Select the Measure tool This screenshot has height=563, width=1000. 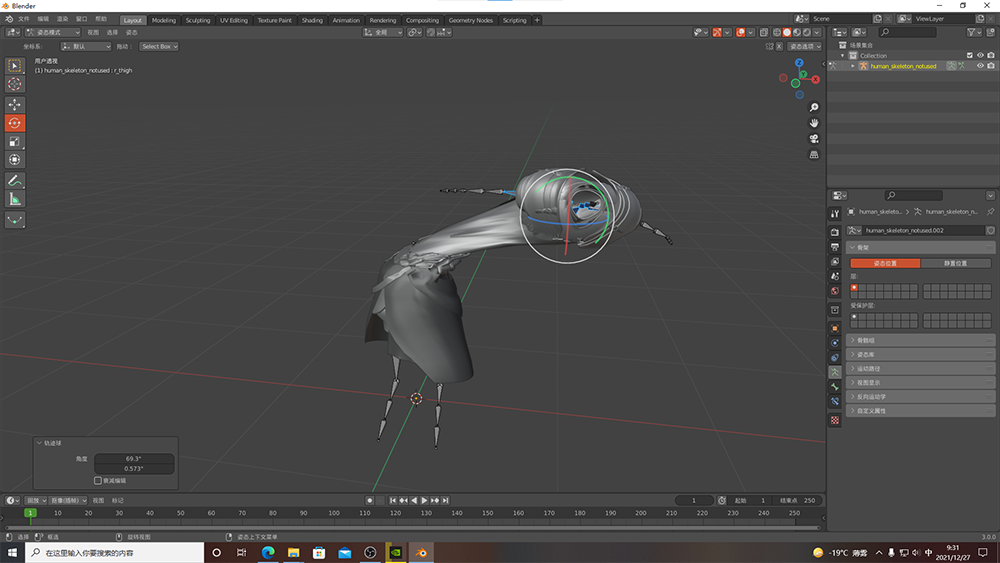[15, 200]
